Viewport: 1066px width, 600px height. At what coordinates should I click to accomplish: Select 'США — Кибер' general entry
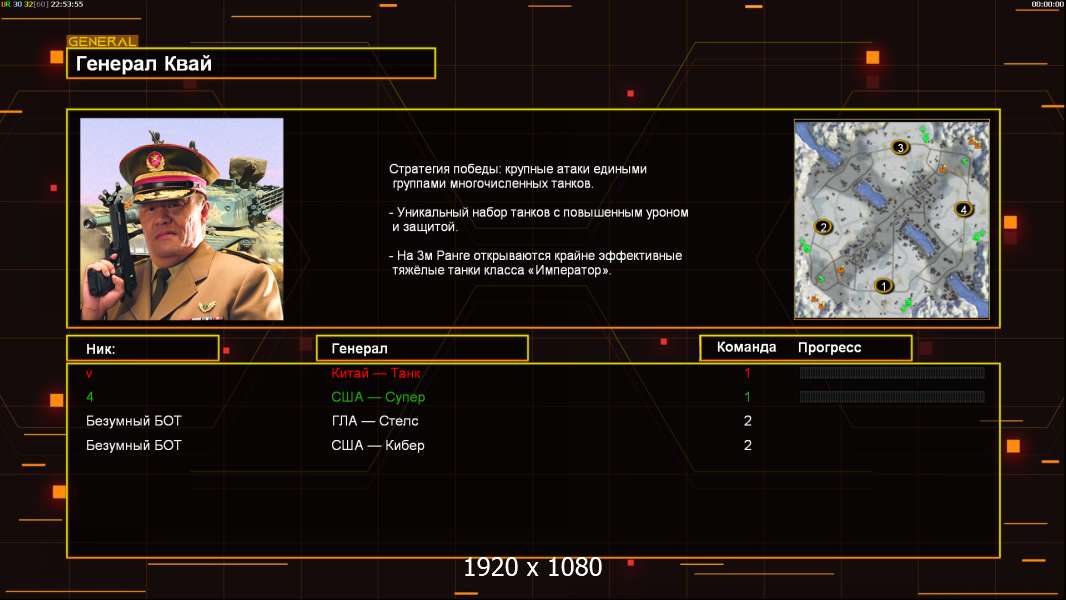377,445
